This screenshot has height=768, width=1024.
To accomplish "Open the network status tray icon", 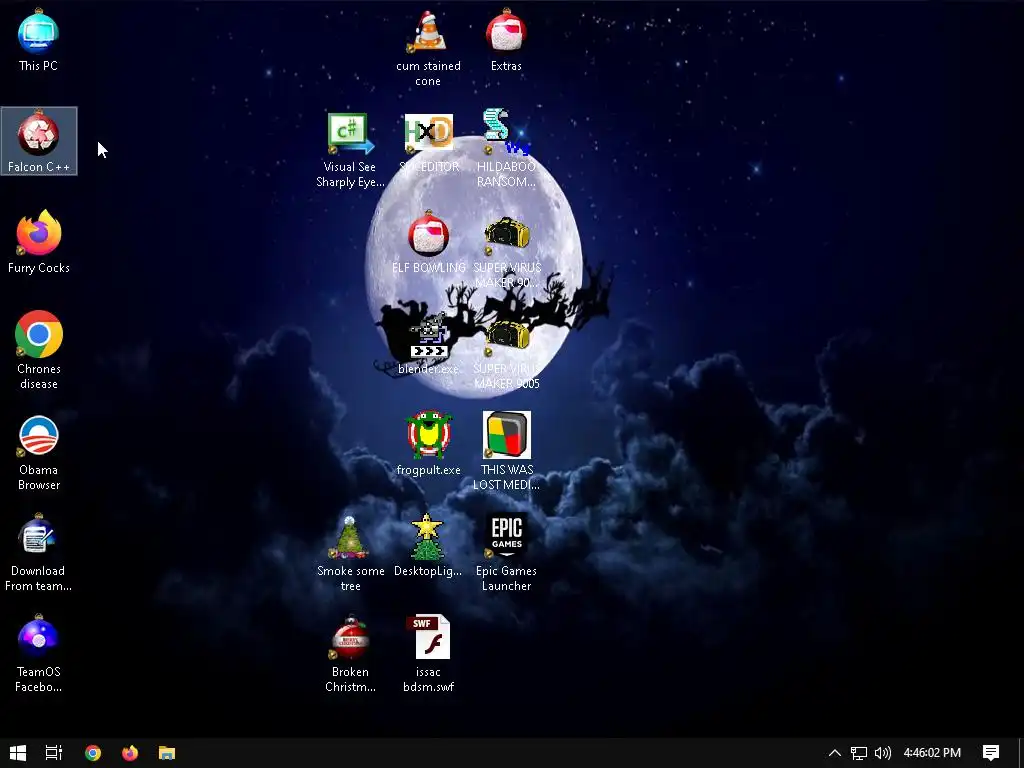I will (859, 753).
